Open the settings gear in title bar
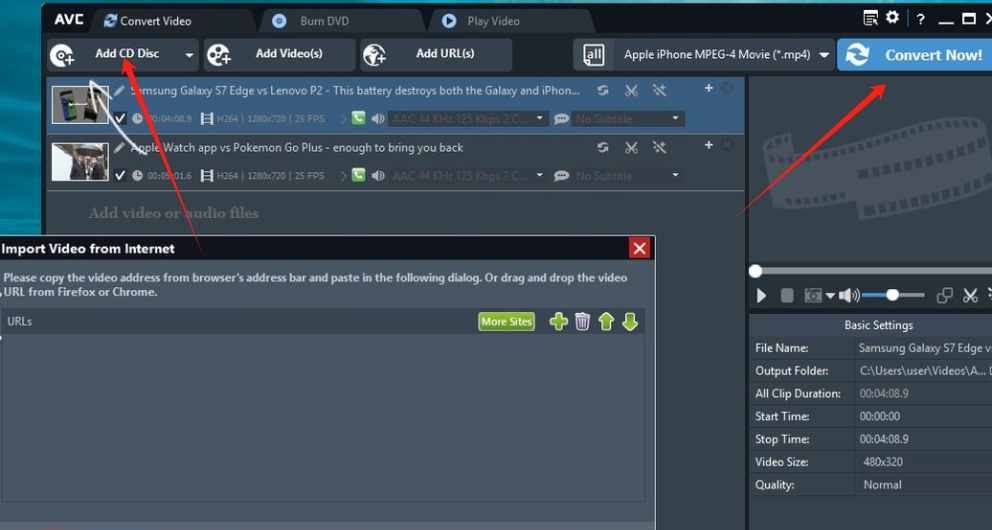This screenshot has height=530, width=992. coord(892,18)
